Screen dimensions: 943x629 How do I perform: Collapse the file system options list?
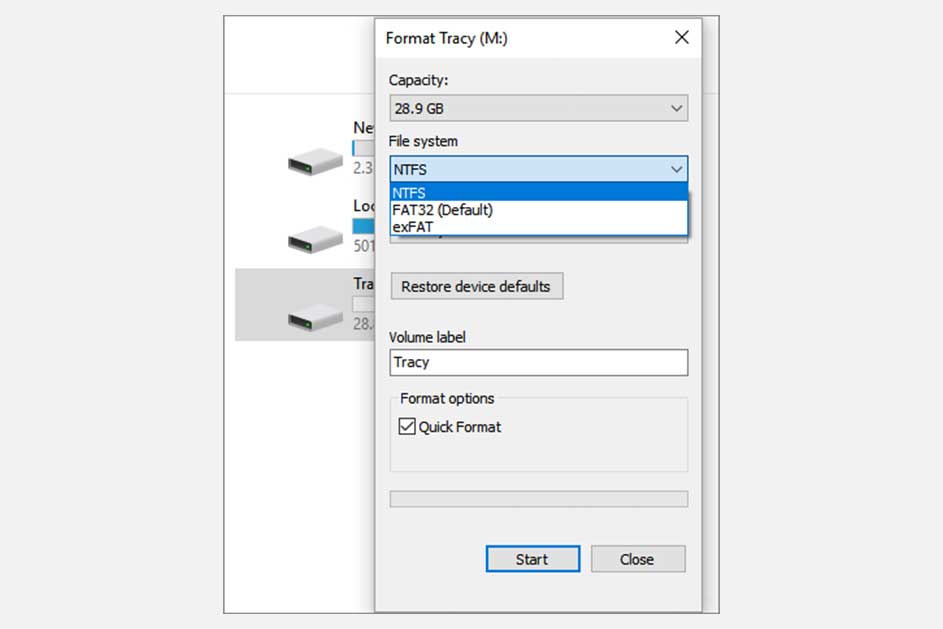click(x=678, y=169)
